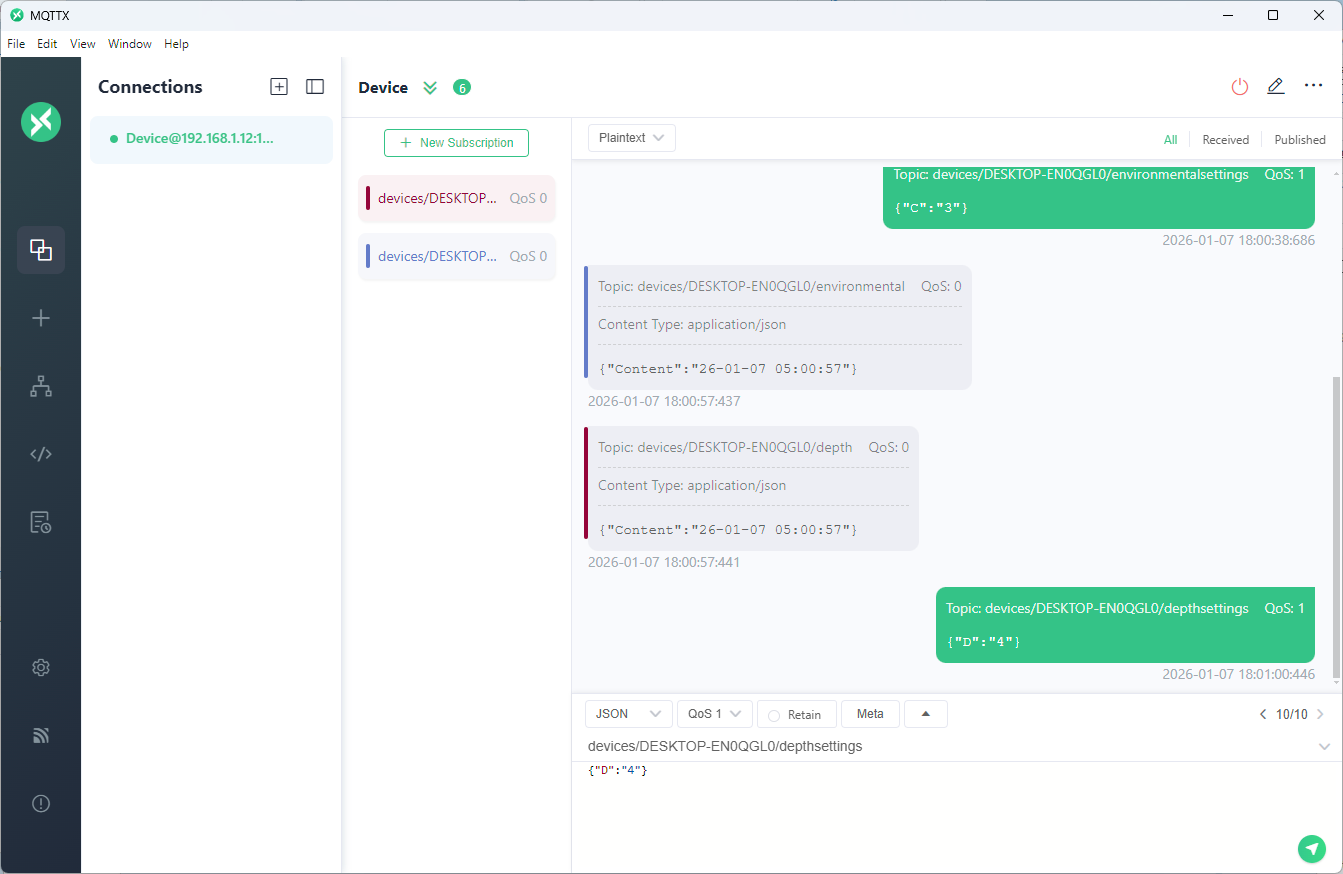Open the Plaintext format dropdown
The image size is (1343, 874).
click(x=631, y=138)
